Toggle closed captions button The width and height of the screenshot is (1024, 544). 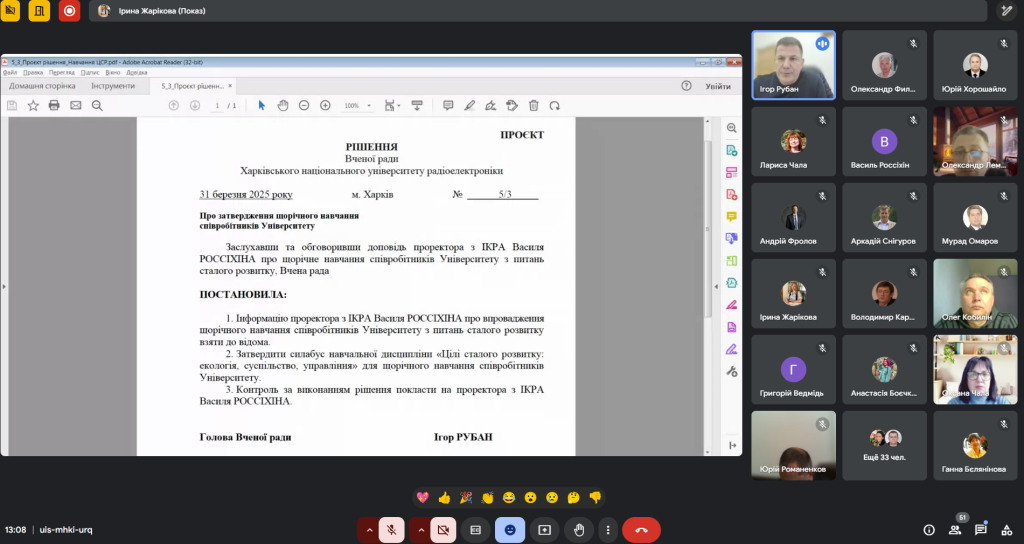coord(476,529)
